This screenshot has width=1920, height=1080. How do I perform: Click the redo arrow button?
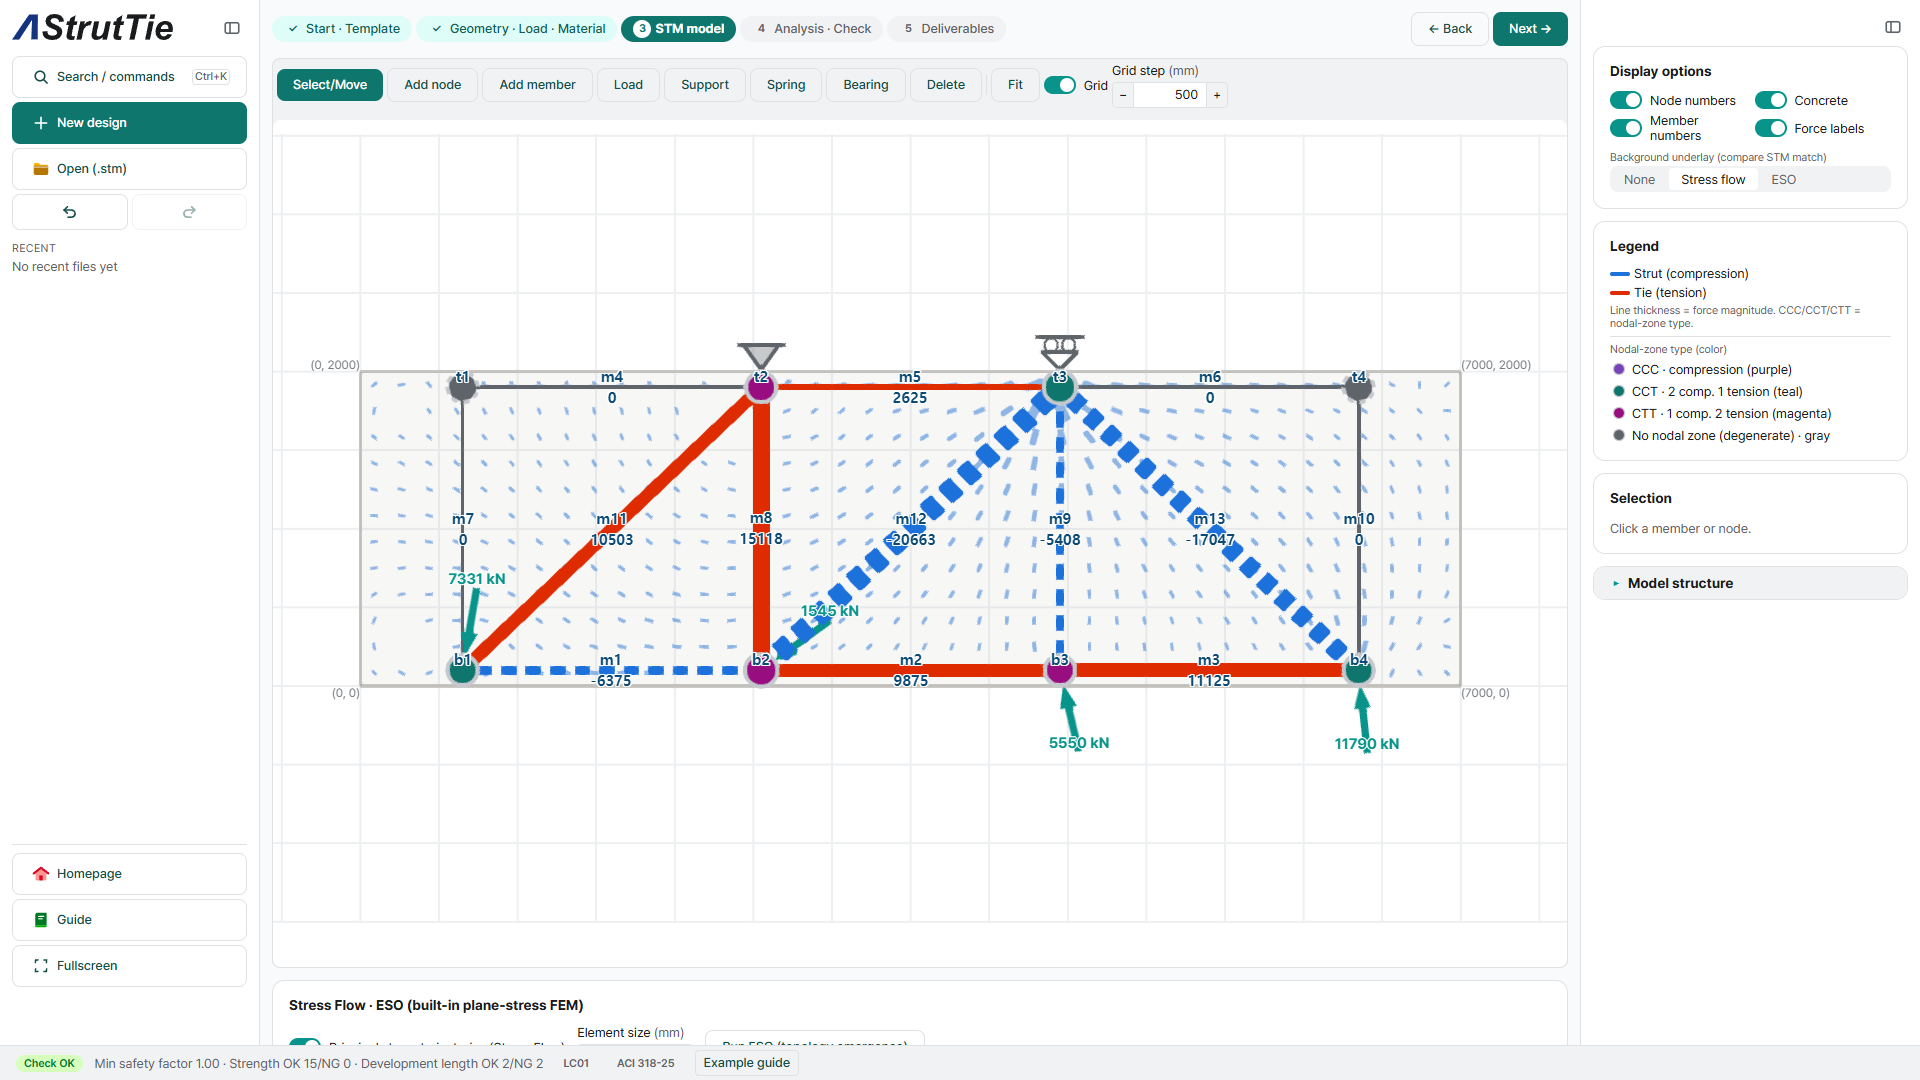coord(189,212)
